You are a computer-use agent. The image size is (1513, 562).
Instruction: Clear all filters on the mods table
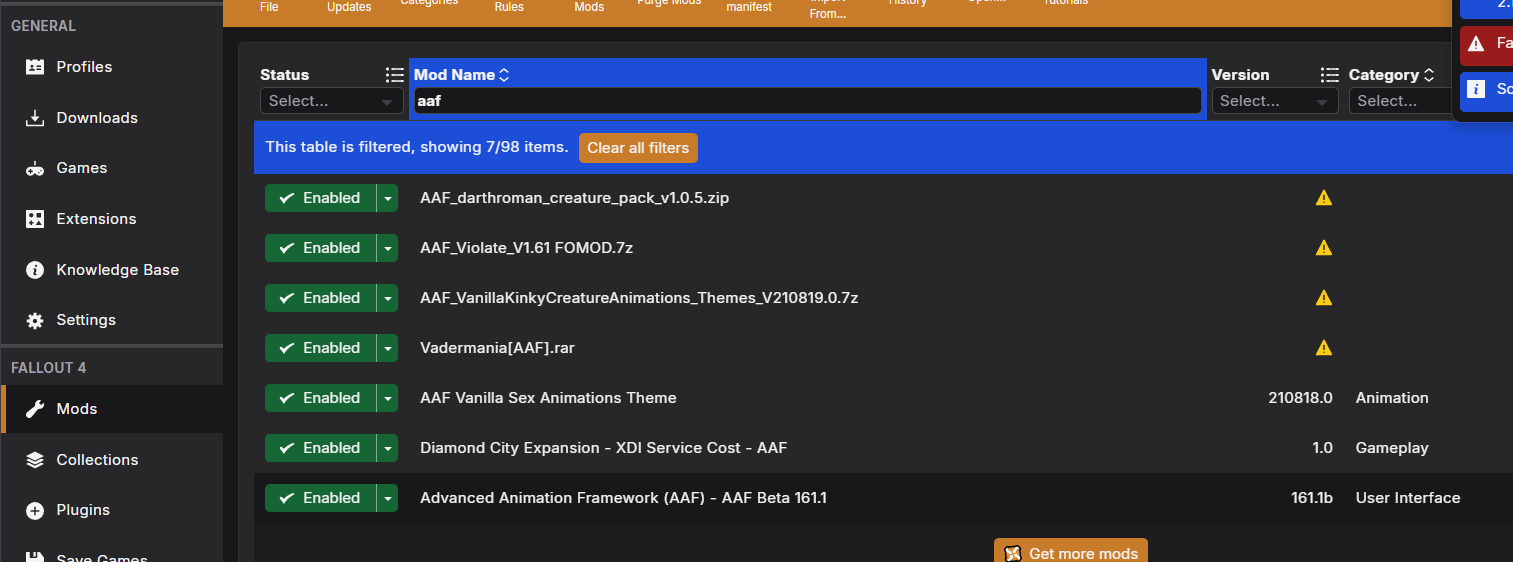coord(638,148)
